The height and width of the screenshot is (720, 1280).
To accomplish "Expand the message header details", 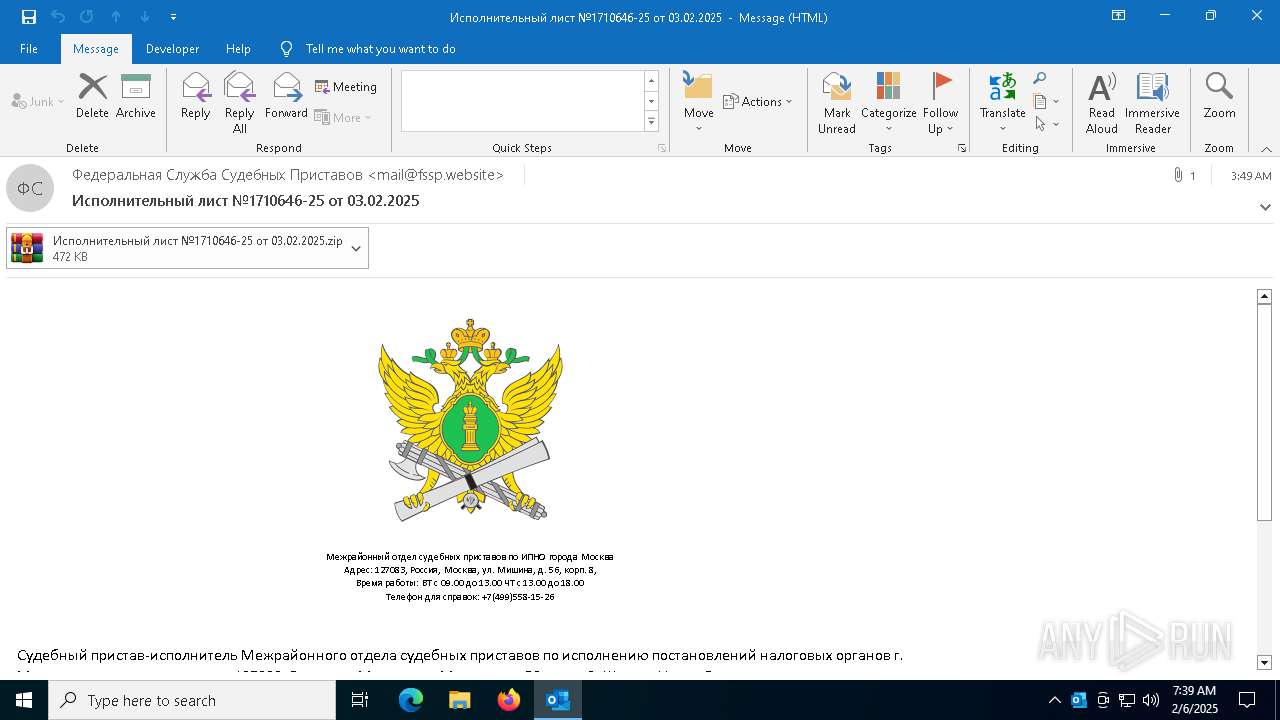I will click(x=1265, y=207).
